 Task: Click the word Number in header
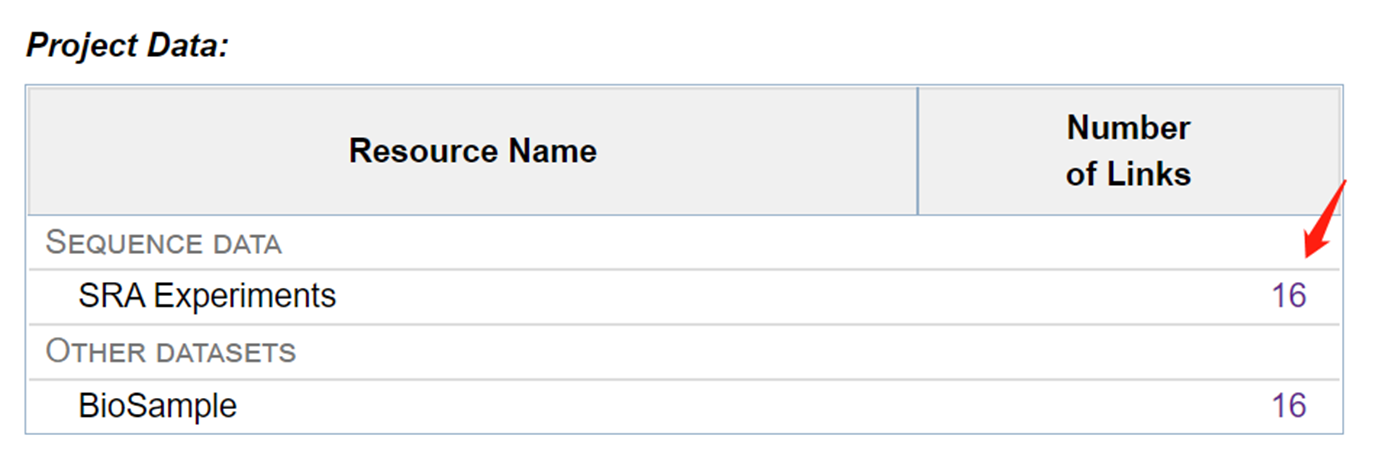pyautogui.click(x=1128, y=128)
